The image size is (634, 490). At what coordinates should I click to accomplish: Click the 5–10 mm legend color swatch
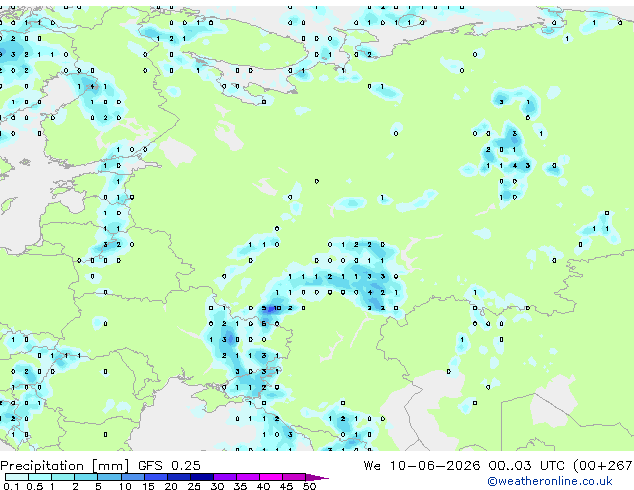click(x=109, y=477)
